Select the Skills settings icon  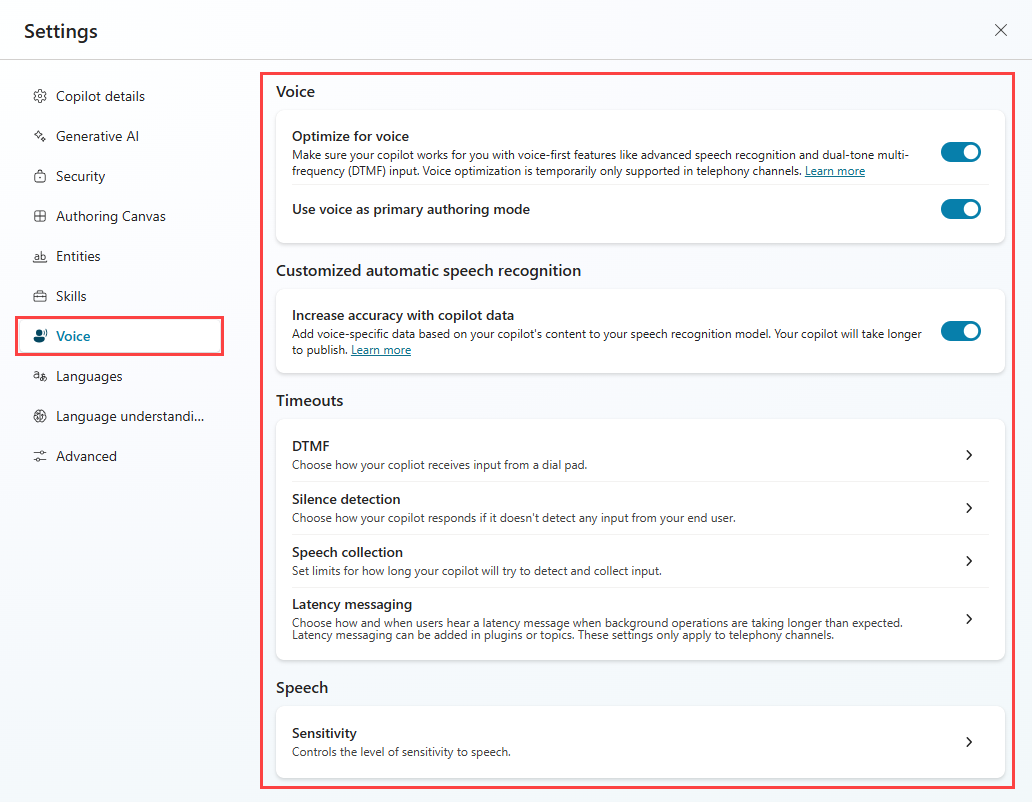click(40, 296)
